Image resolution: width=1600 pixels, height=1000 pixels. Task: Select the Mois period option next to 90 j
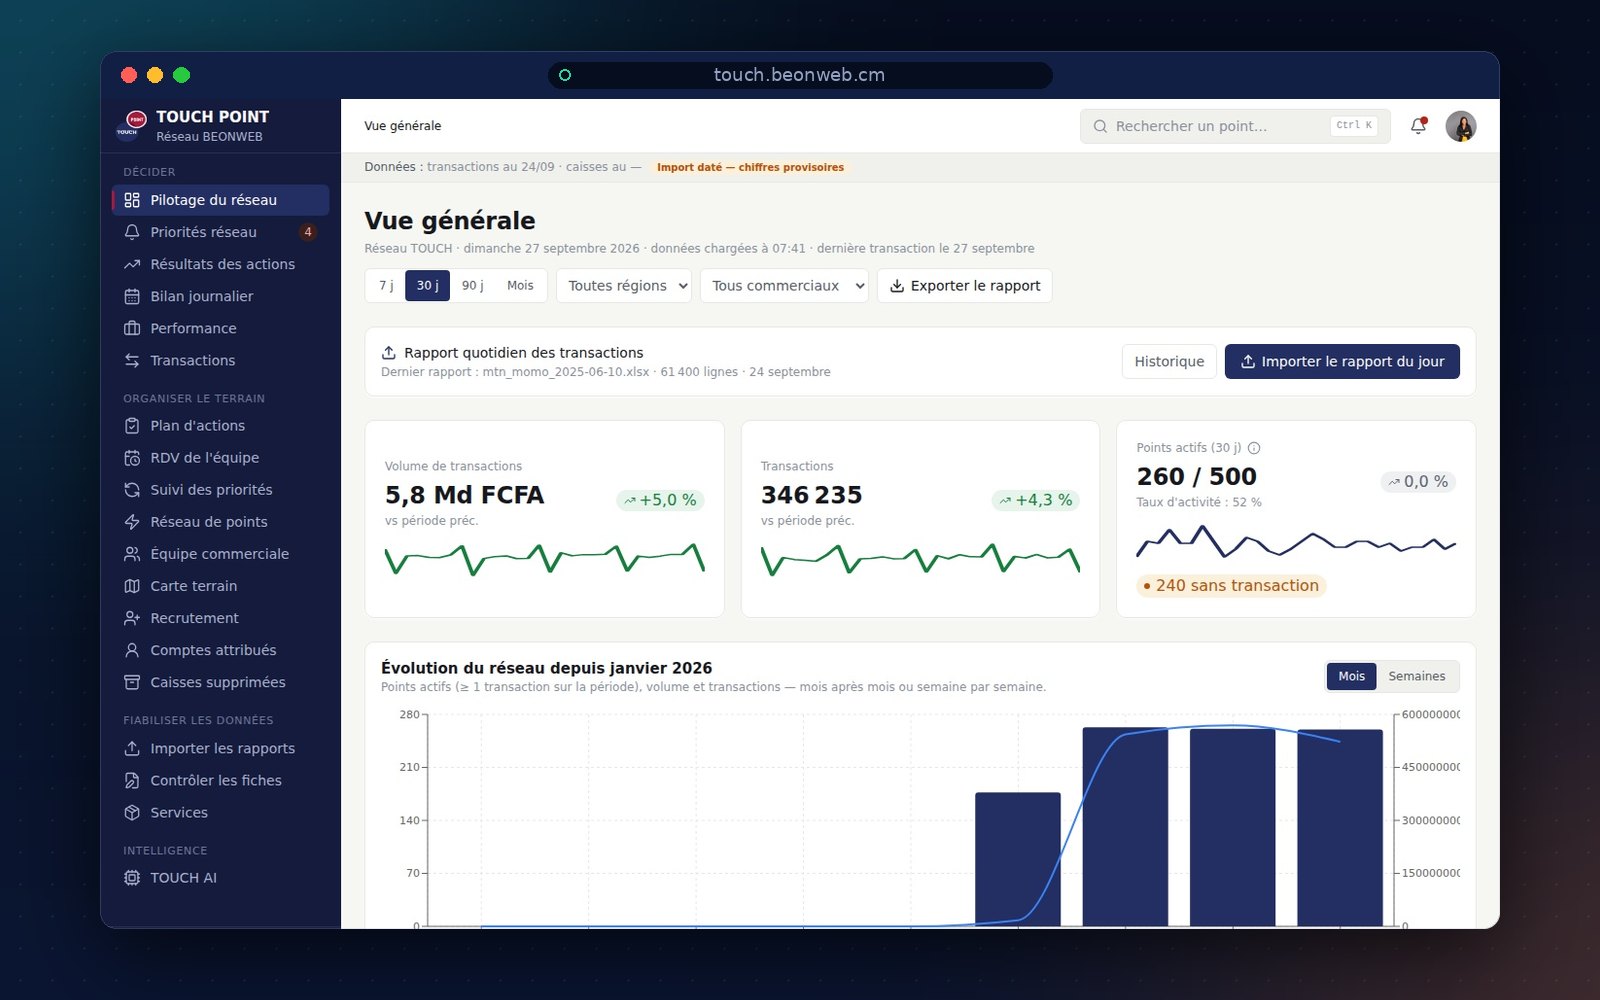click(520, 286)
